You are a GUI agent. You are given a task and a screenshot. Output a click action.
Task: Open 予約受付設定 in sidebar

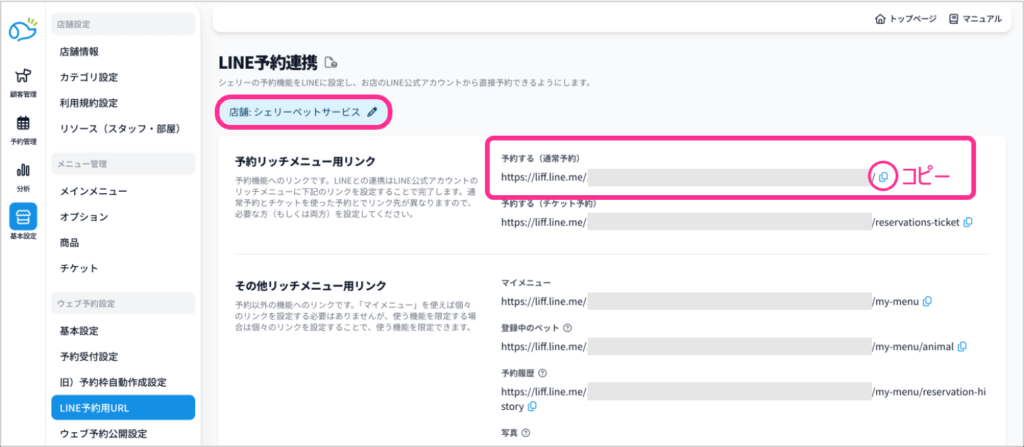coord(89,356)
